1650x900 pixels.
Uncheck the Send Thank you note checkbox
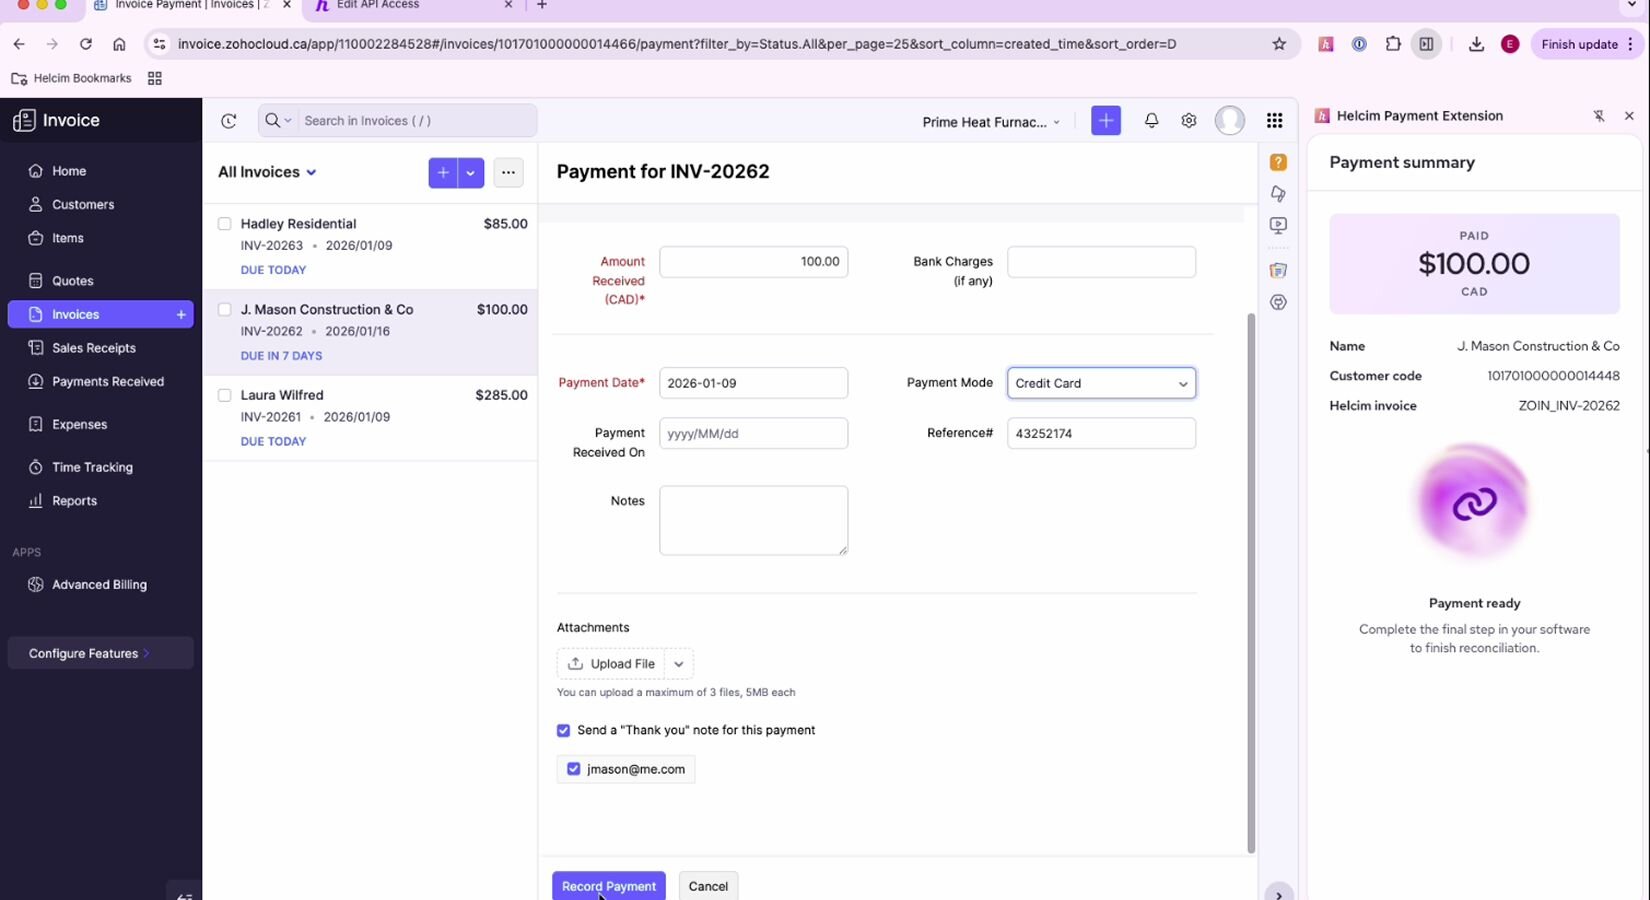564,731
